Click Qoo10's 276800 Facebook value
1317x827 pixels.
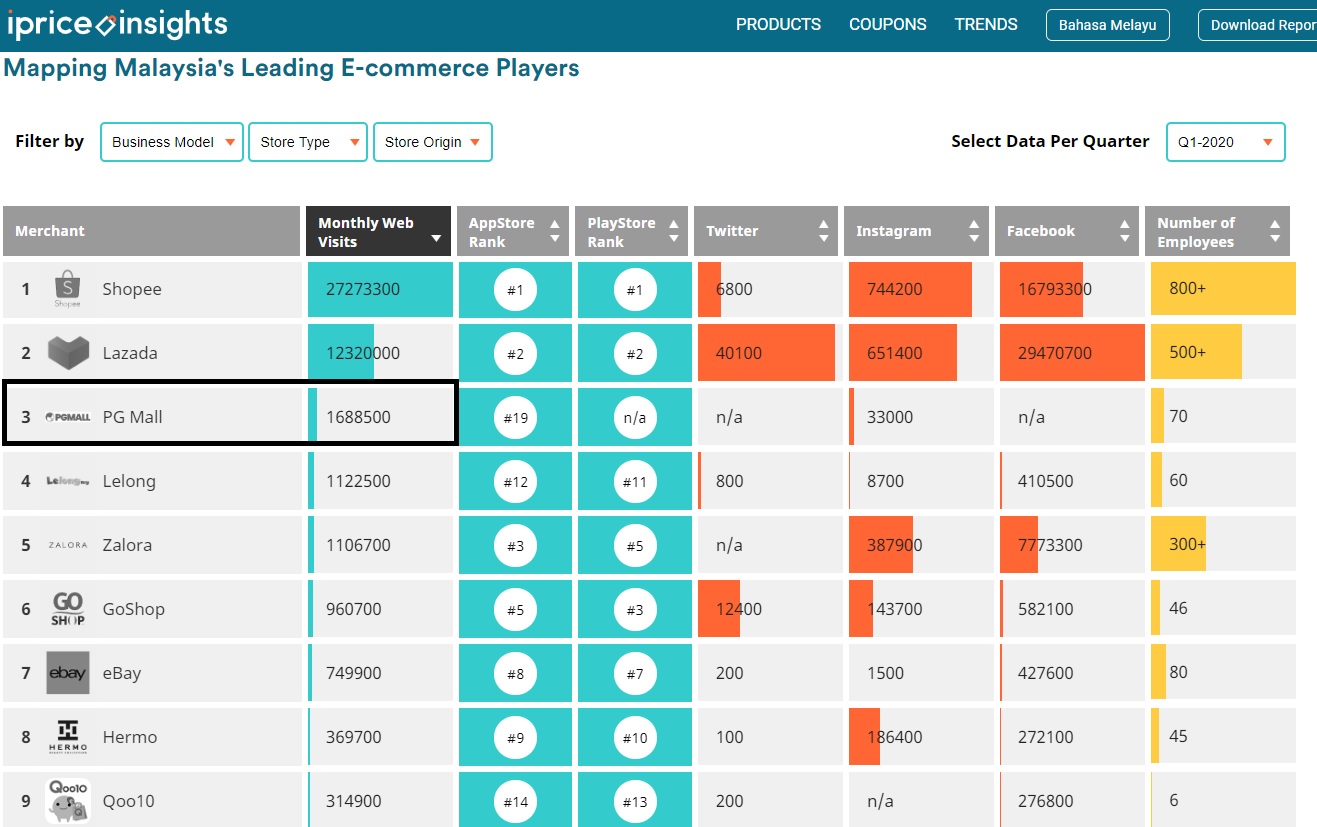tap(1046, 801)
